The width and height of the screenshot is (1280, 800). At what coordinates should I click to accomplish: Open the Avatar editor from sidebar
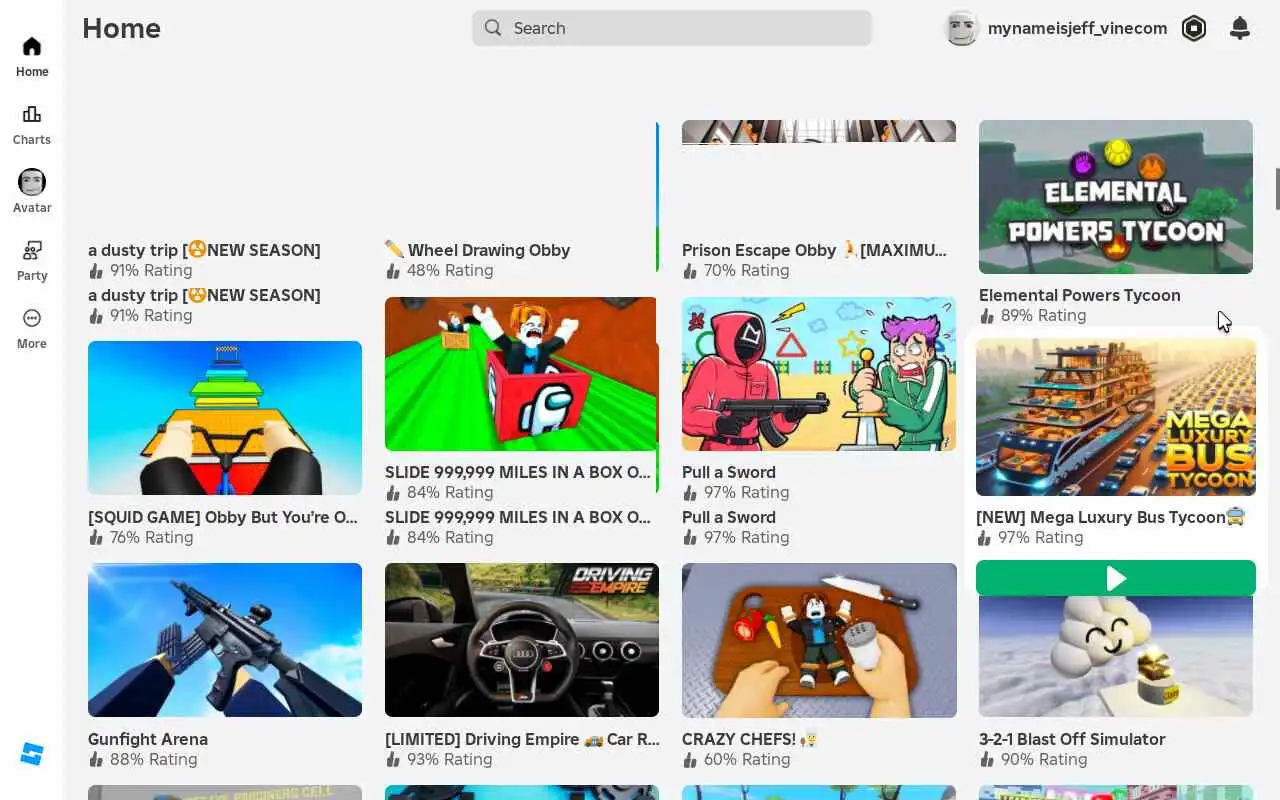[x=32, y=192]
